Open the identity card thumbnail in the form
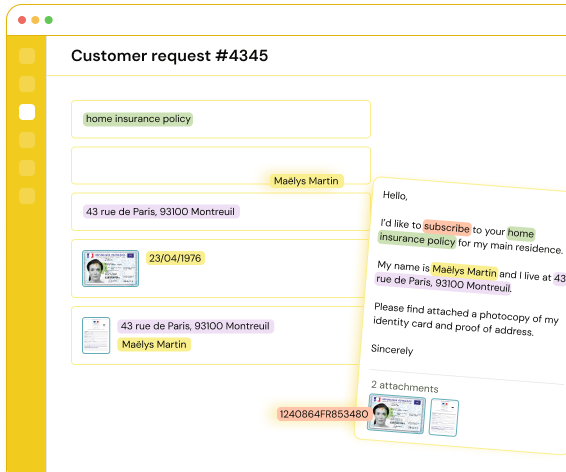 (x=110, y=268)
